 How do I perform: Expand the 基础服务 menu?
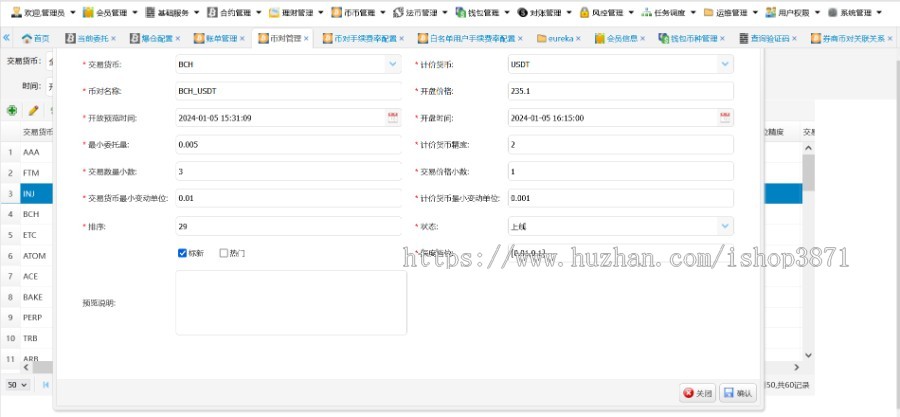tap(172, 12)
